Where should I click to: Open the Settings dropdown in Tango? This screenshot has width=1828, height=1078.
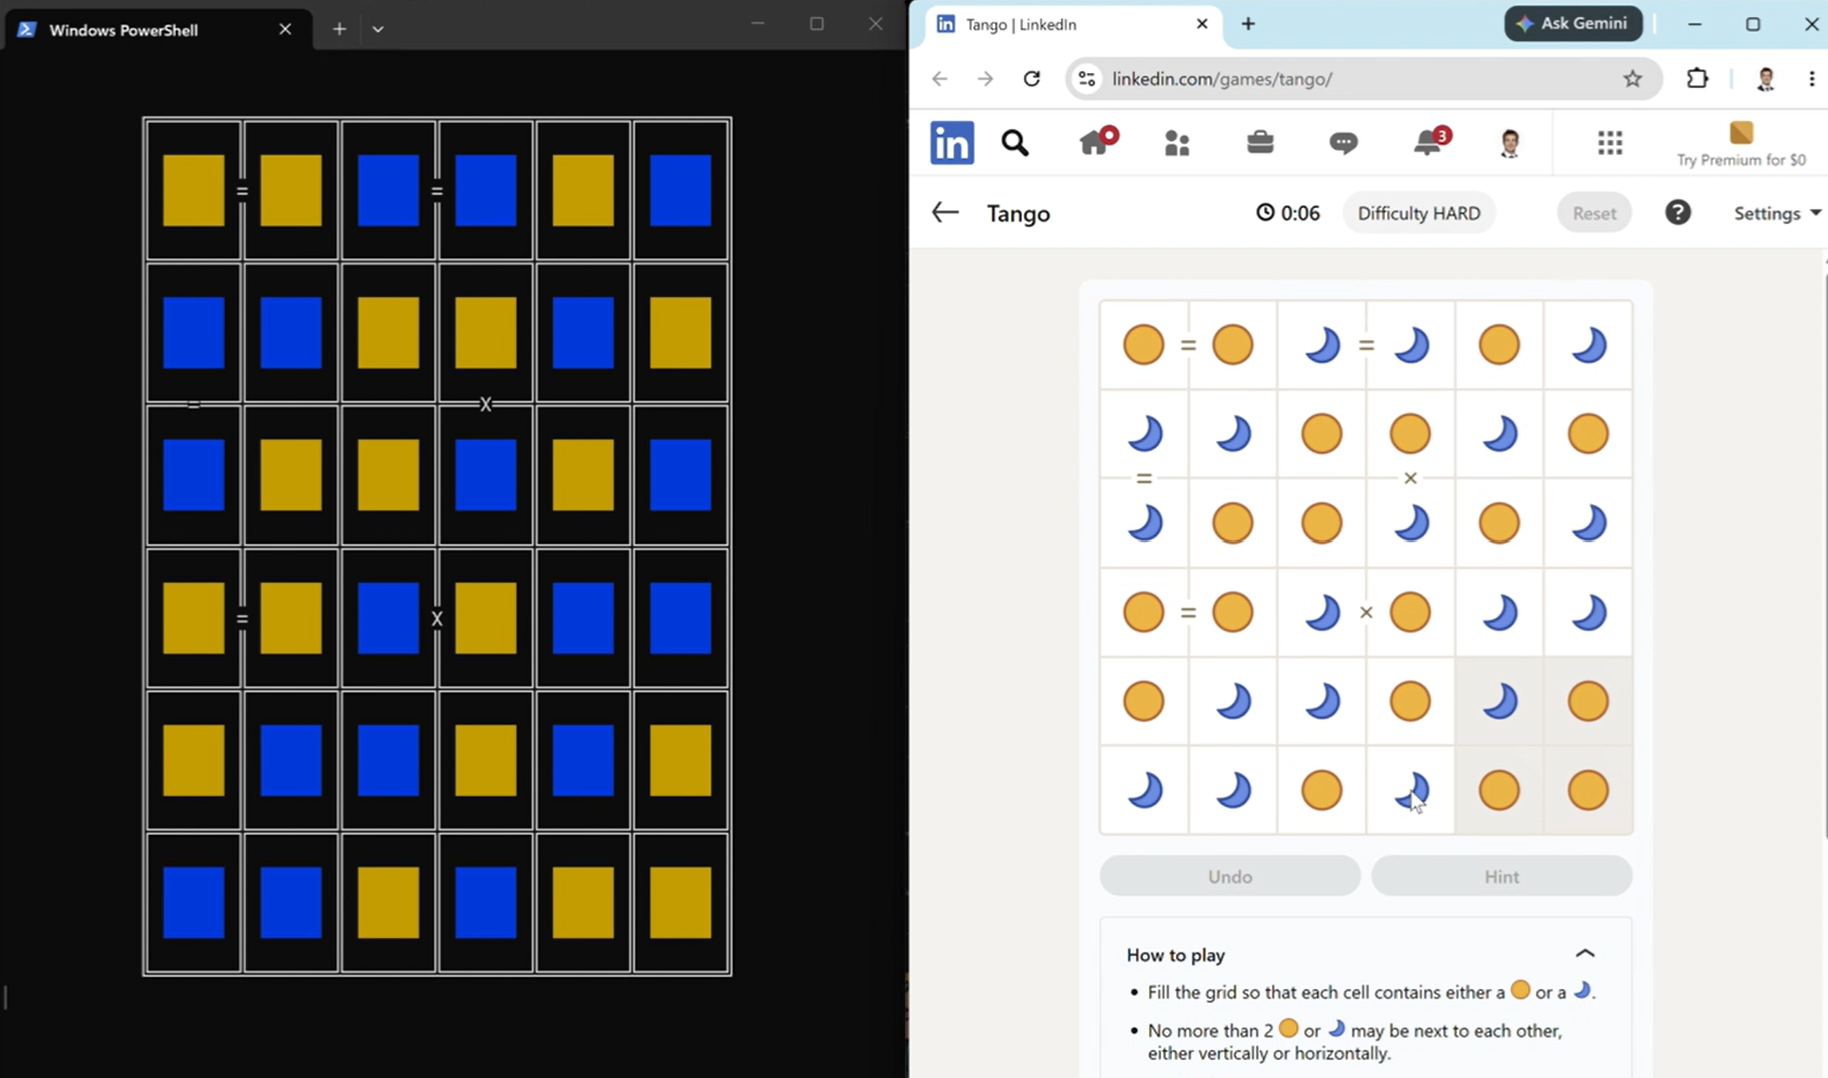click(x=1777, y=213)
